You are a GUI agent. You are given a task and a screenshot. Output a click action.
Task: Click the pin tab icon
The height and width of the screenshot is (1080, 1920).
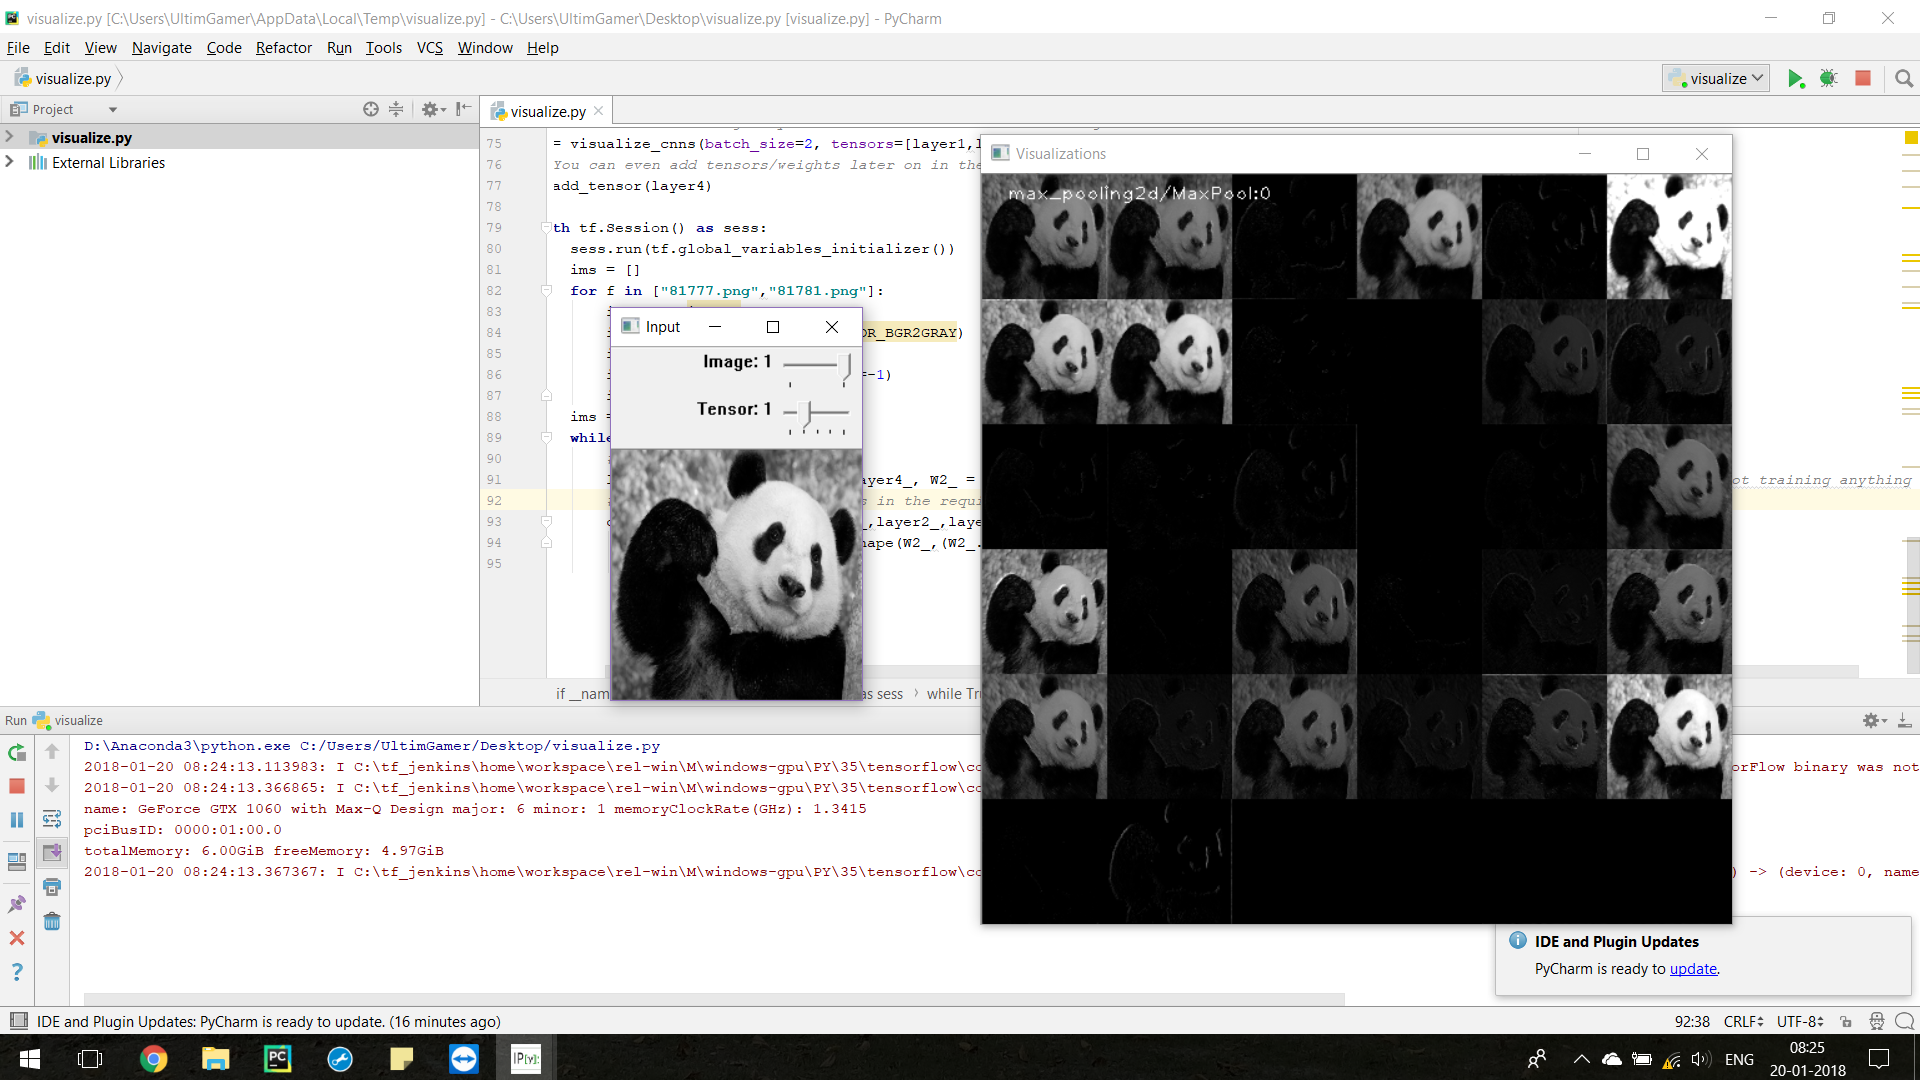point(17,904)
